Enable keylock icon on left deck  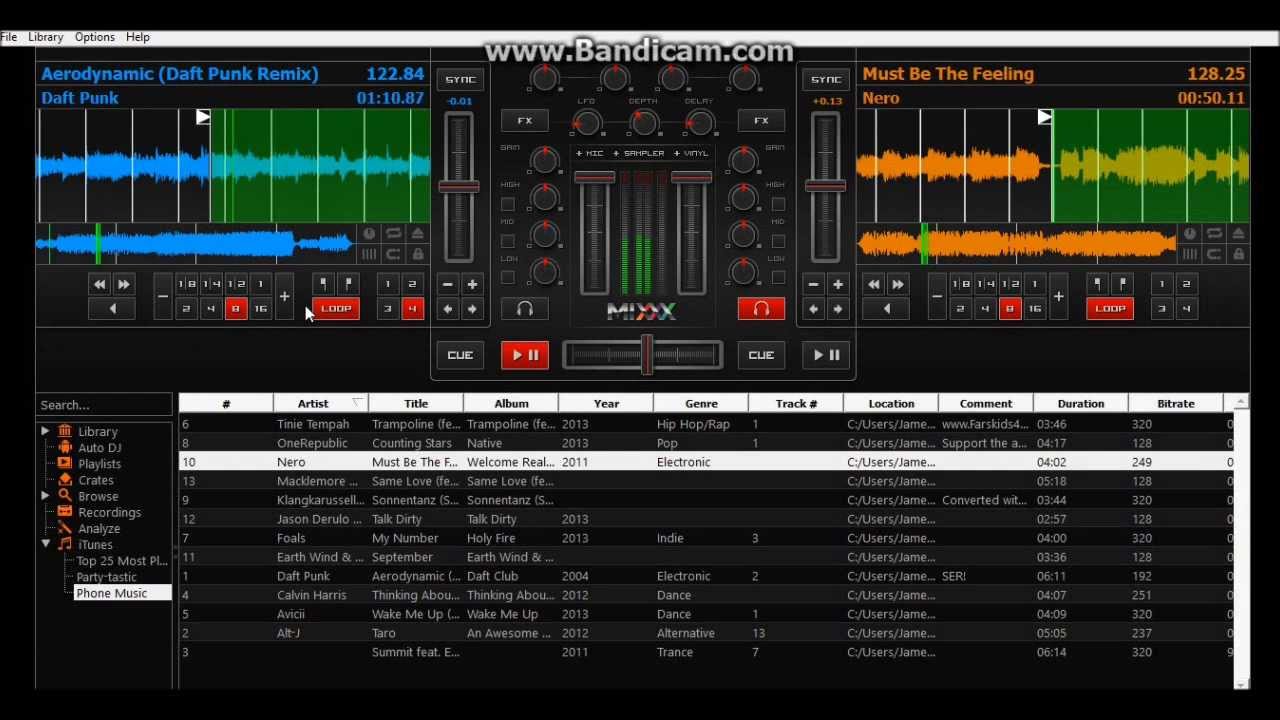pos(417,254)
